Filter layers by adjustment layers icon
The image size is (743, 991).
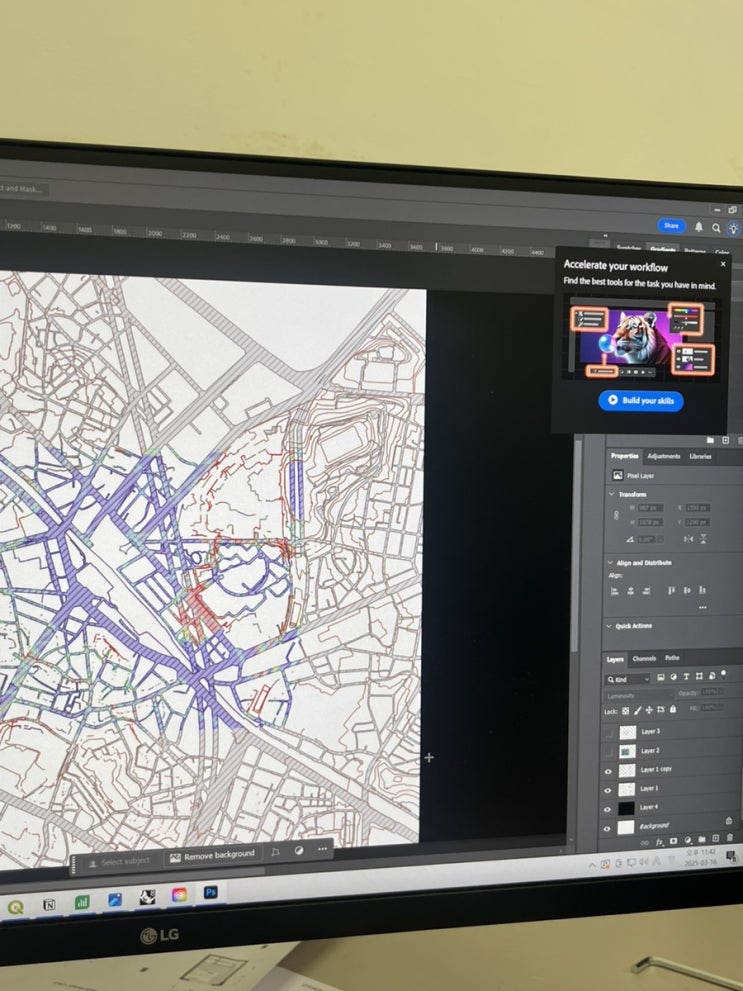pyautogui.click(x=673, y=677)
